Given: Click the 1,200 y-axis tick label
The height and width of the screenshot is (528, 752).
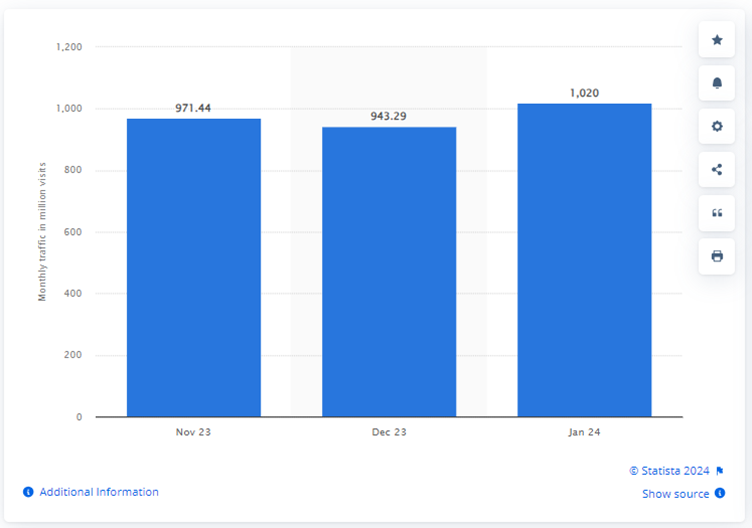Looking at the screenshot, I should pyautogui.click(x=69, y=47).
